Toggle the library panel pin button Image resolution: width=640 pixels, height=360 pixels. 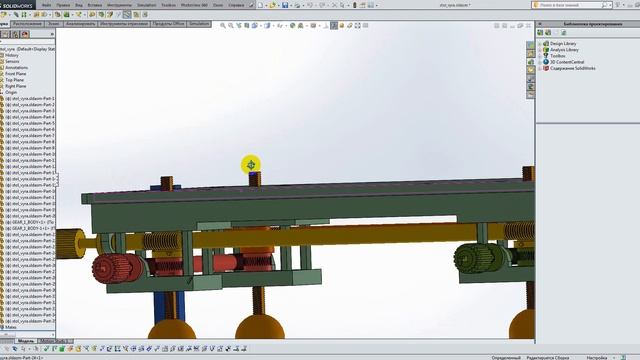coord(540,24)
